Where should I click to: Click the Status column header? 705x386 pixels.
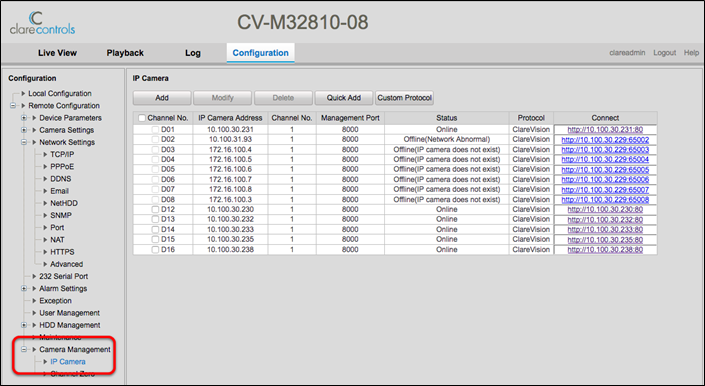446,118
